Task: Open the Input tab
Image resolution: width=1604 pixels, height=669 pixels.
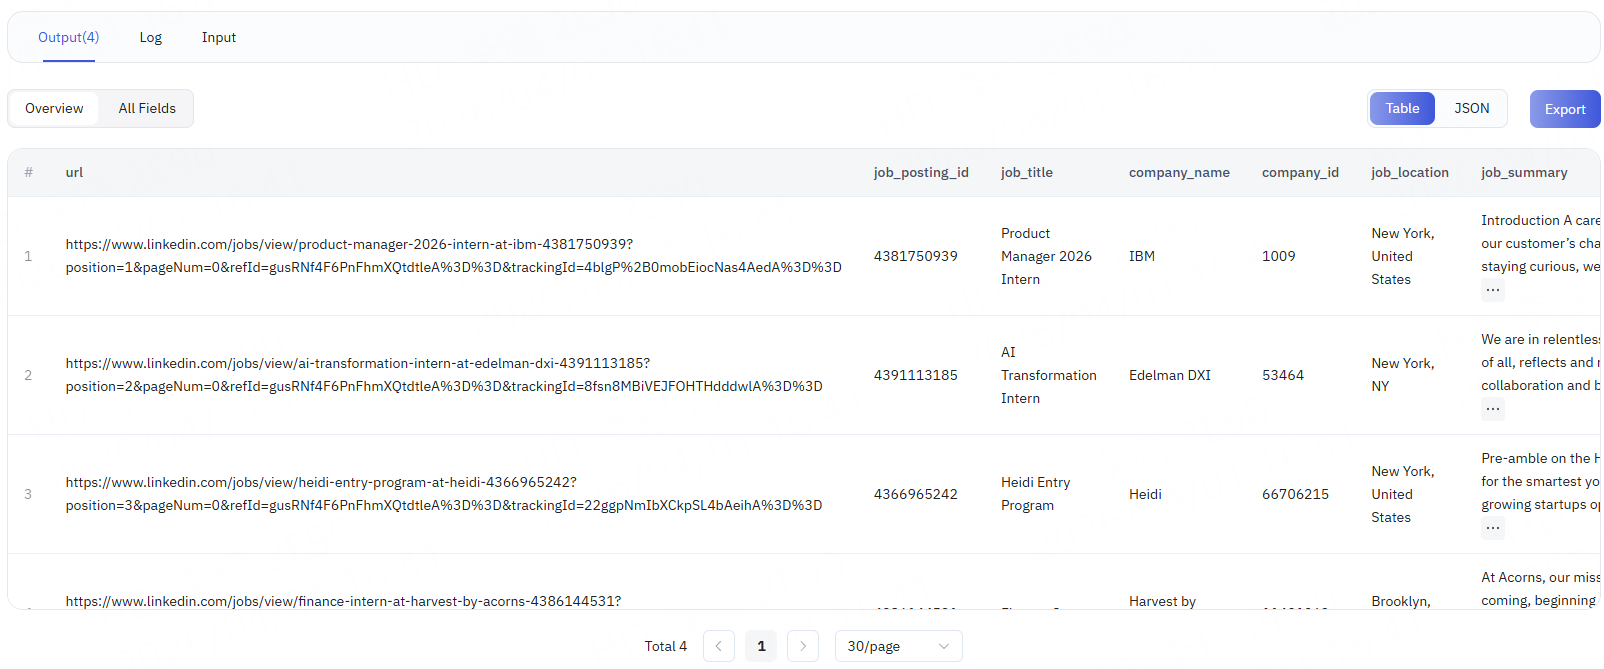Action: click(x=218, y=37)
